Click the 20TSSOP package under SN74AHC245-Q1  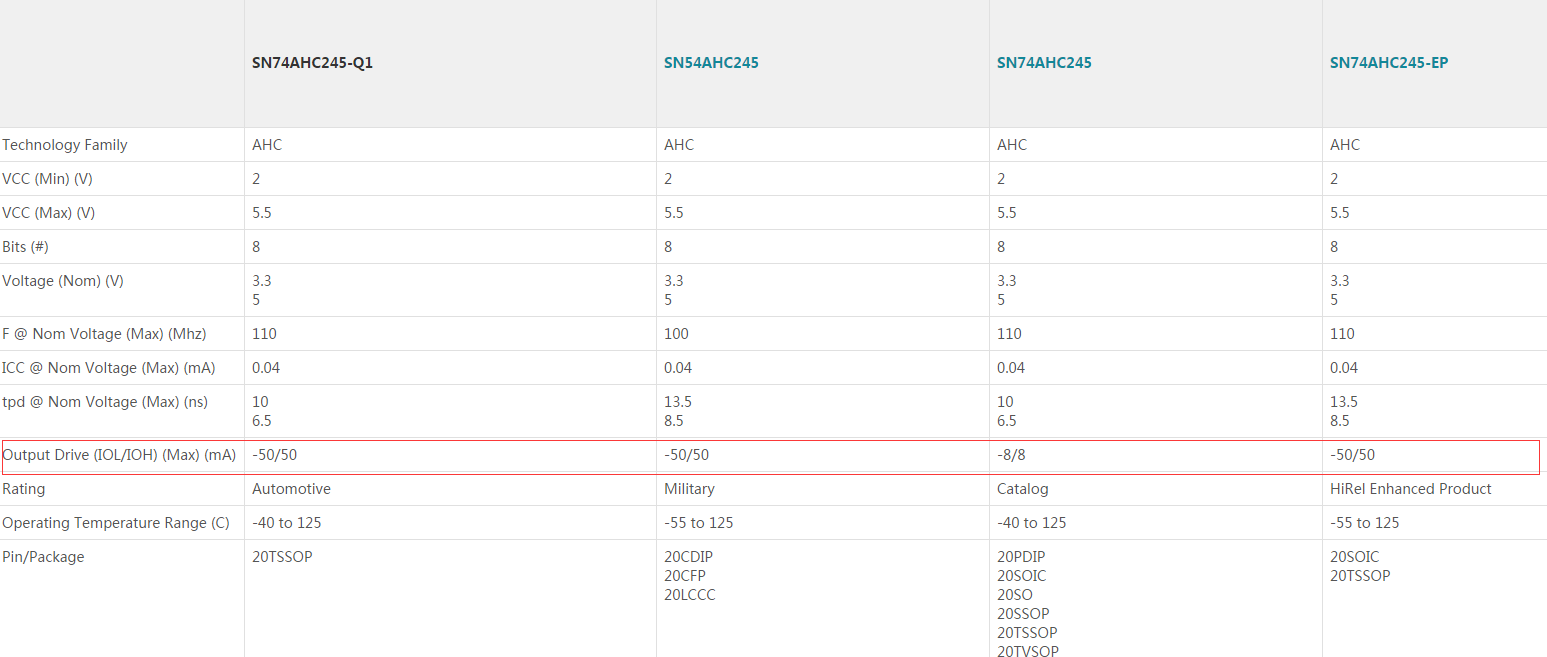click(282, 557)
